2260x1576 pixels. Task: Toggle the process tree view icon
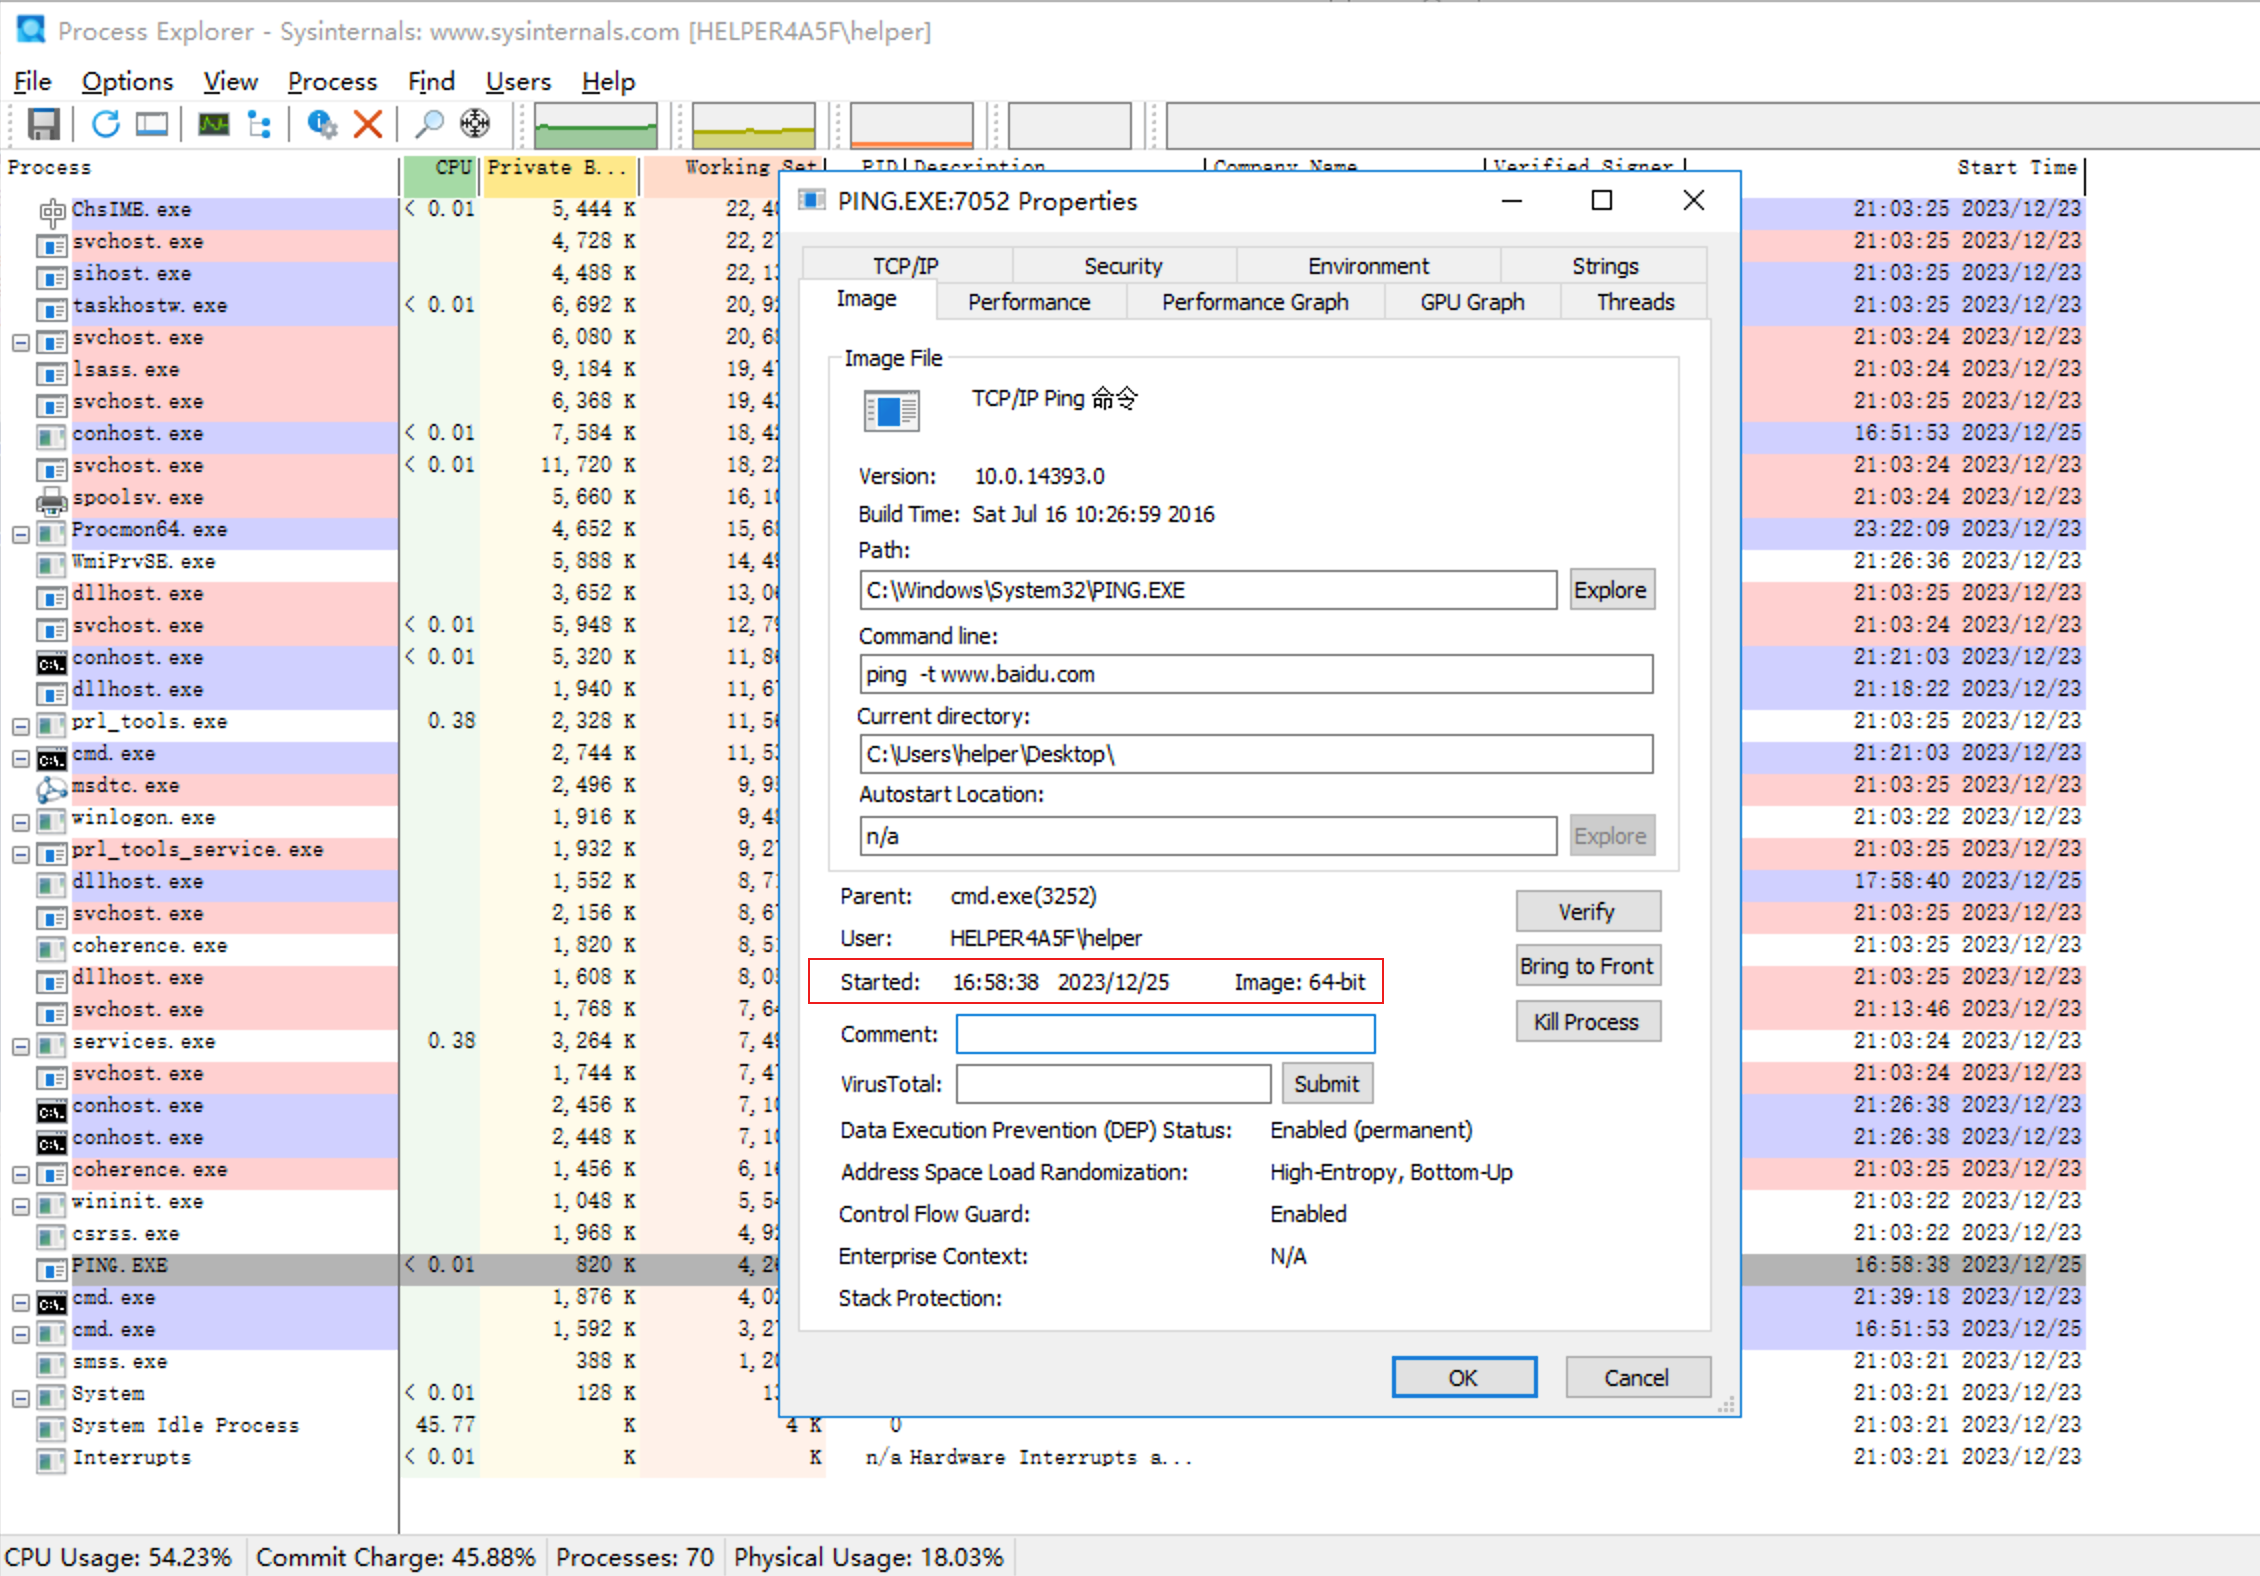point(260,124)
